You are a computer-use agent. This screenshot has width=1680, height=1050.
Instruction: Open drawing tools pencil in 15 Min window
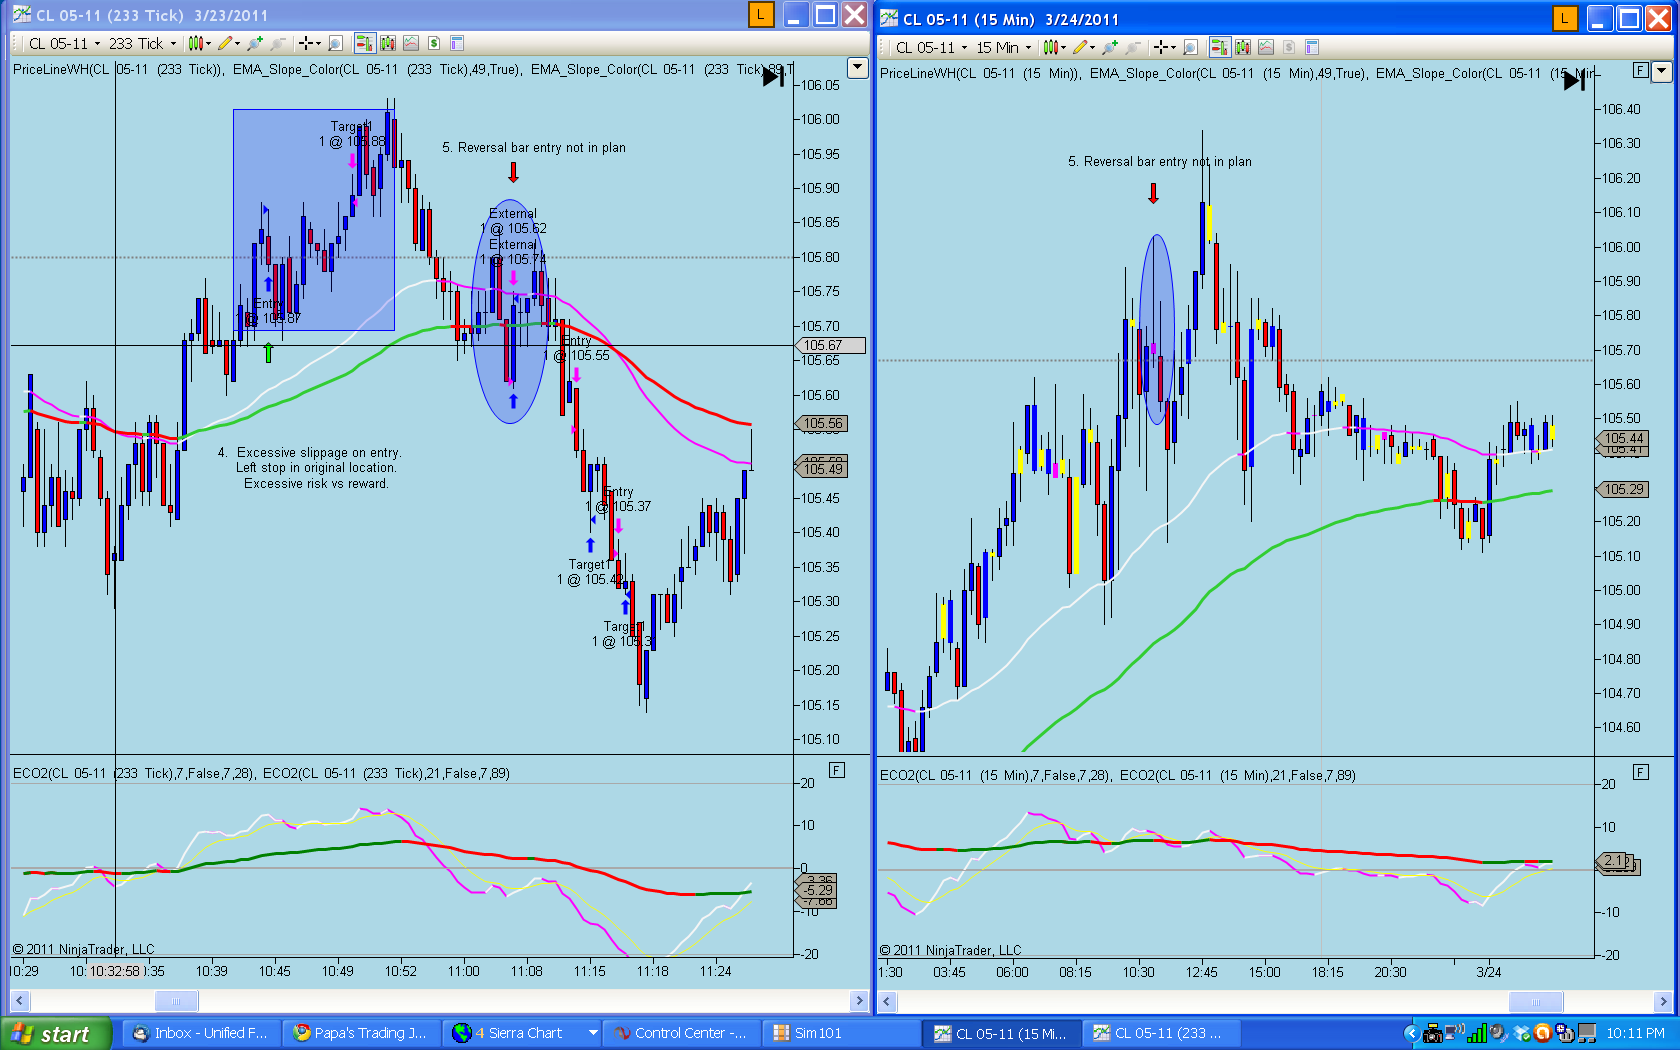(x=1080, y=47)
